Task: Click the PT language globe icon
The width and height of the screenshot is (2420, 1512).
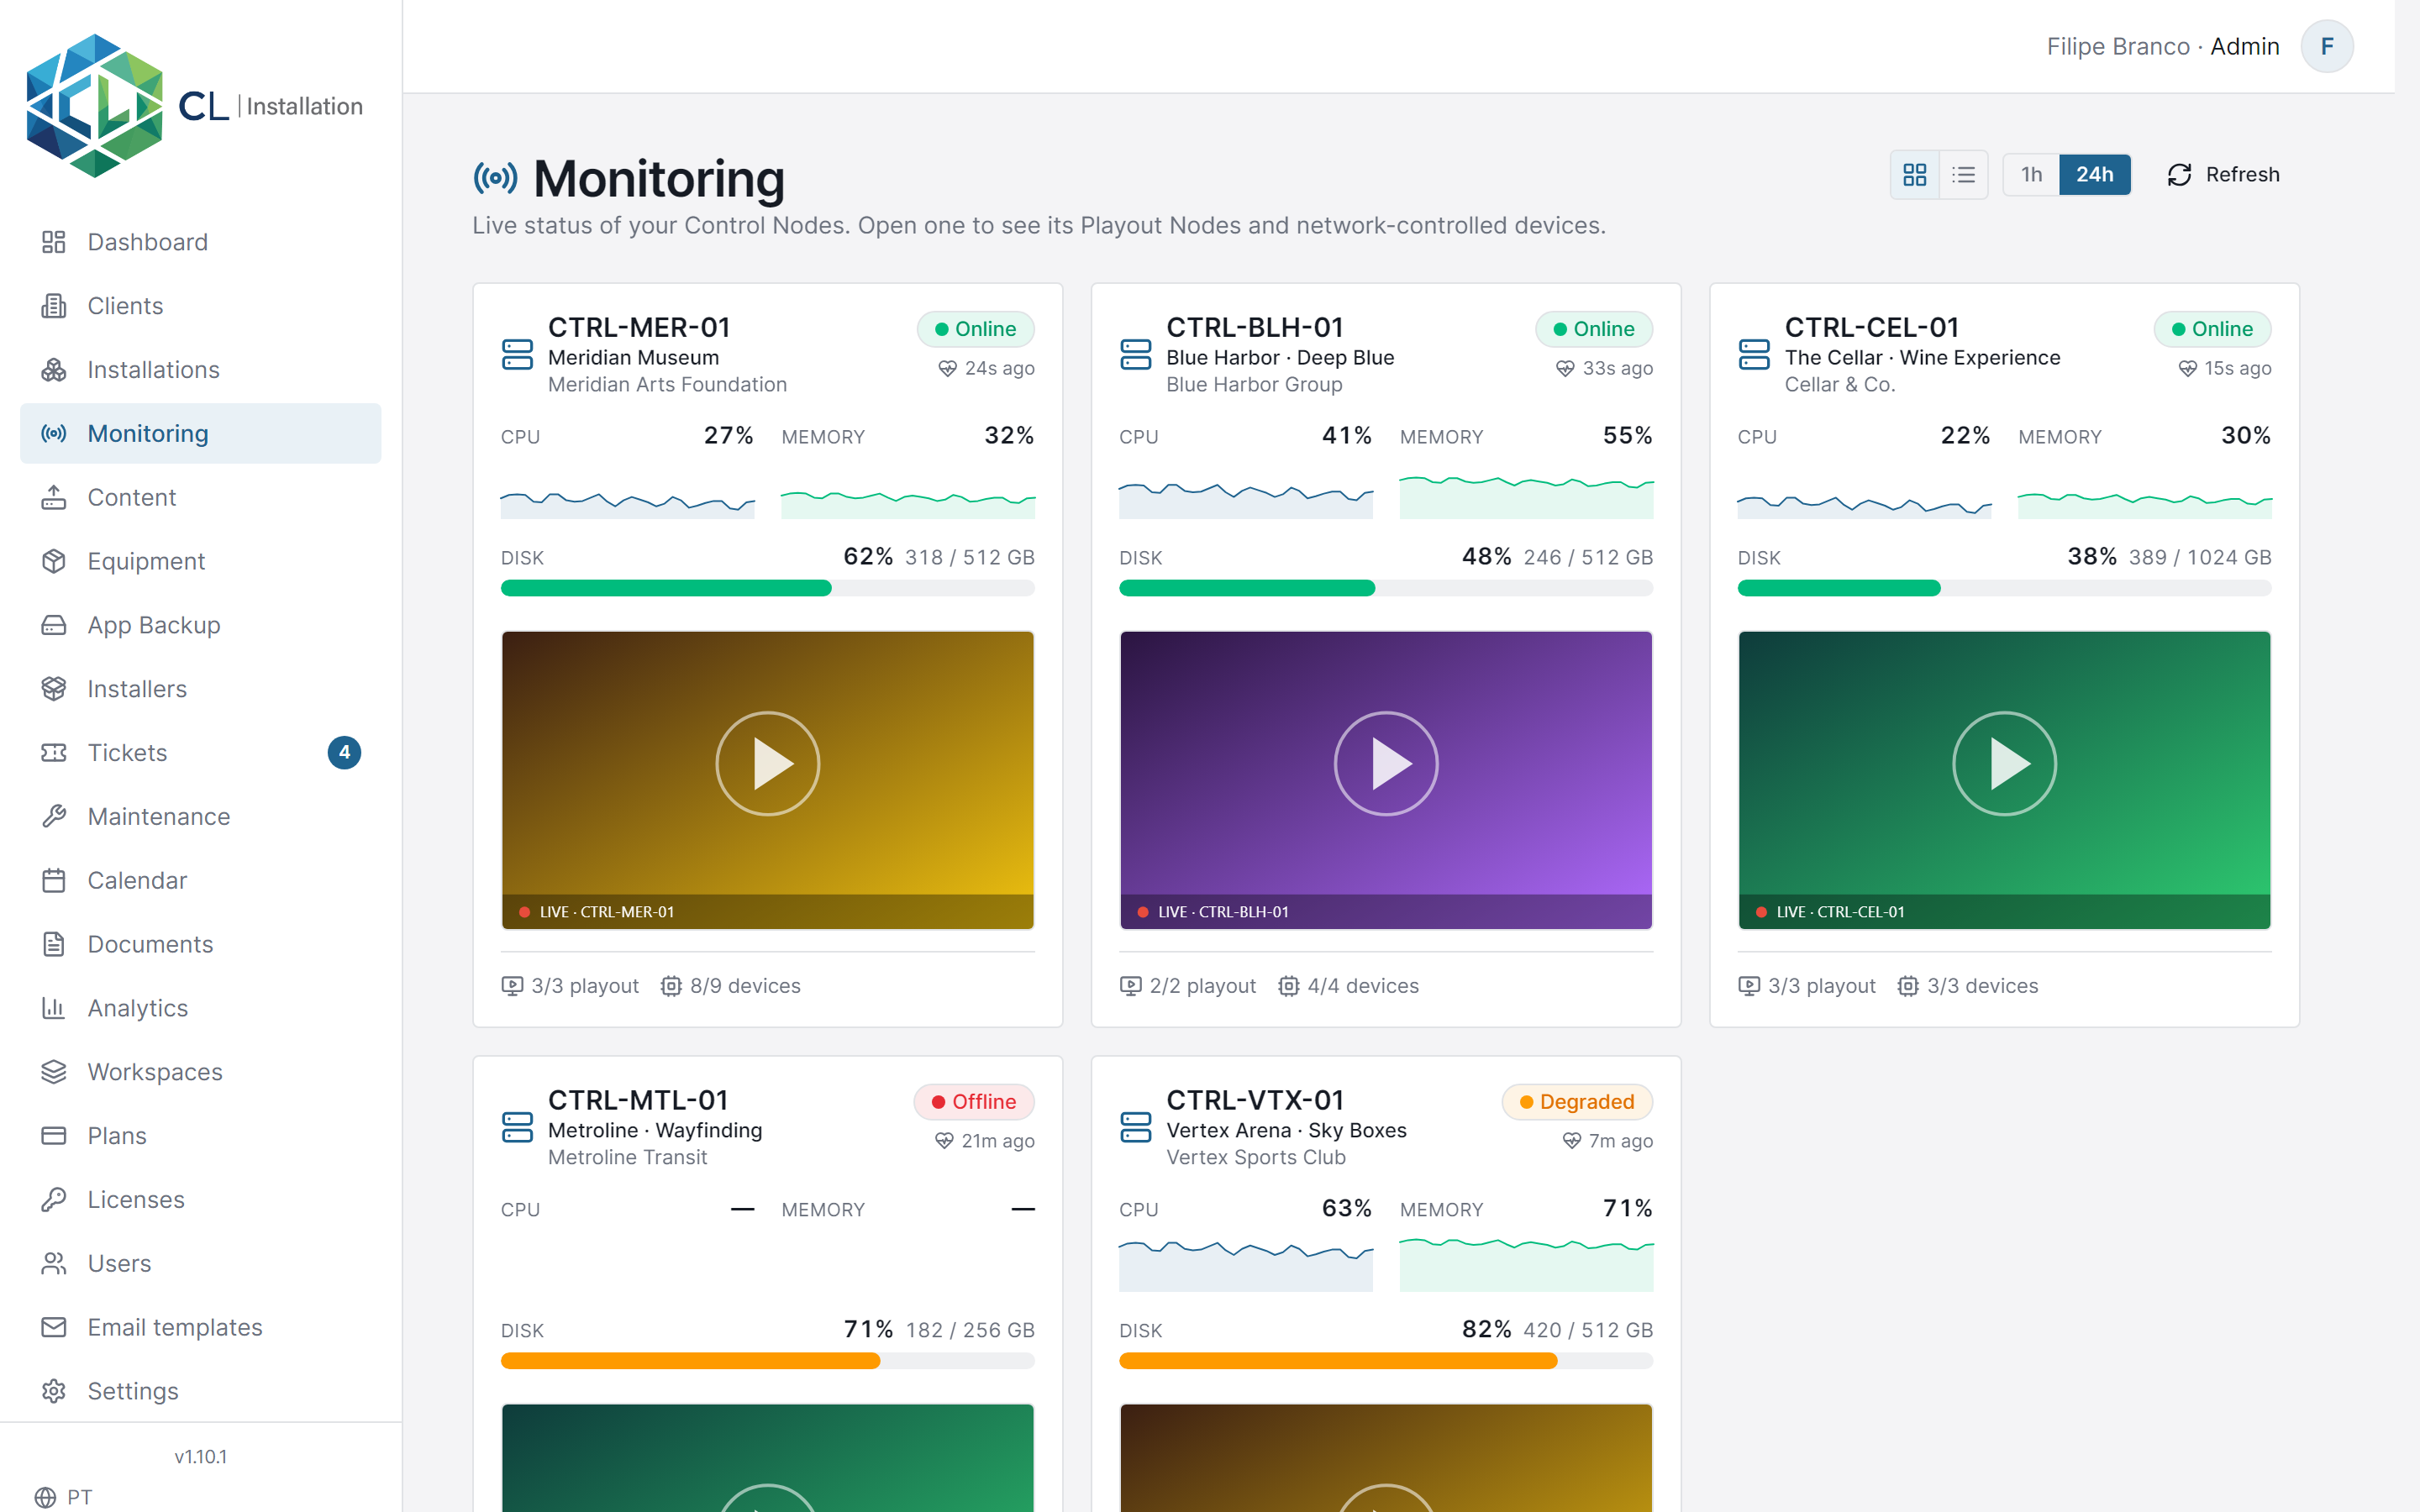Action: point(45,1497)
